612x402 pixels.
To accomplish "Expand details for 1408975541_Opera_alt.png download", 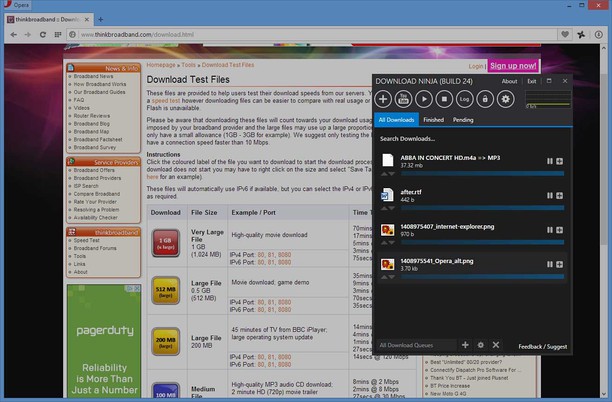I will click(559, 264).
